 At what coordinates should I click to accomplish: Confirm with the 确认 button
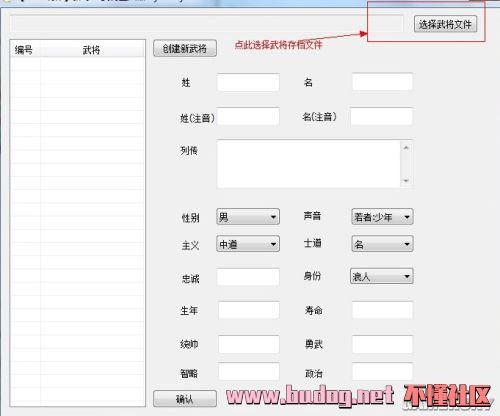tap(185, 398)
